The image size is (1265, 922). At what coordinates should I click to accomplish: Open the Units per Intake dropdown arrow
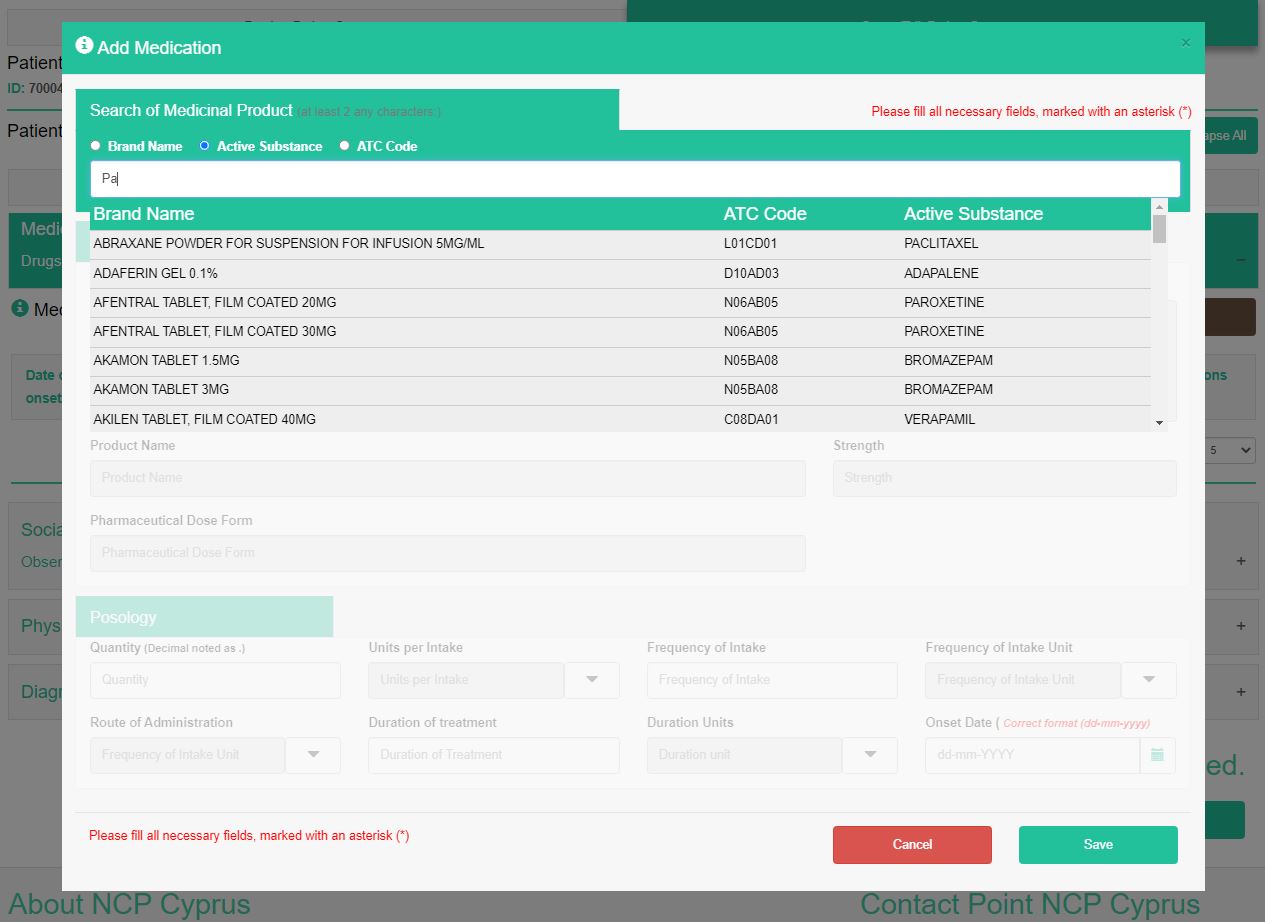(592, 680)
